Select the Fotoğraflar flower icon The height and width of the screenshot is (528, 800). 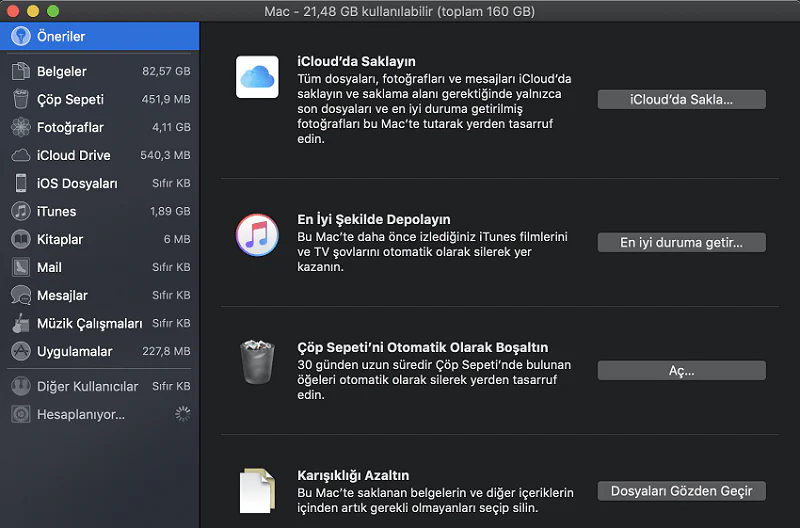pyautogui.click(x=20, y=128)
